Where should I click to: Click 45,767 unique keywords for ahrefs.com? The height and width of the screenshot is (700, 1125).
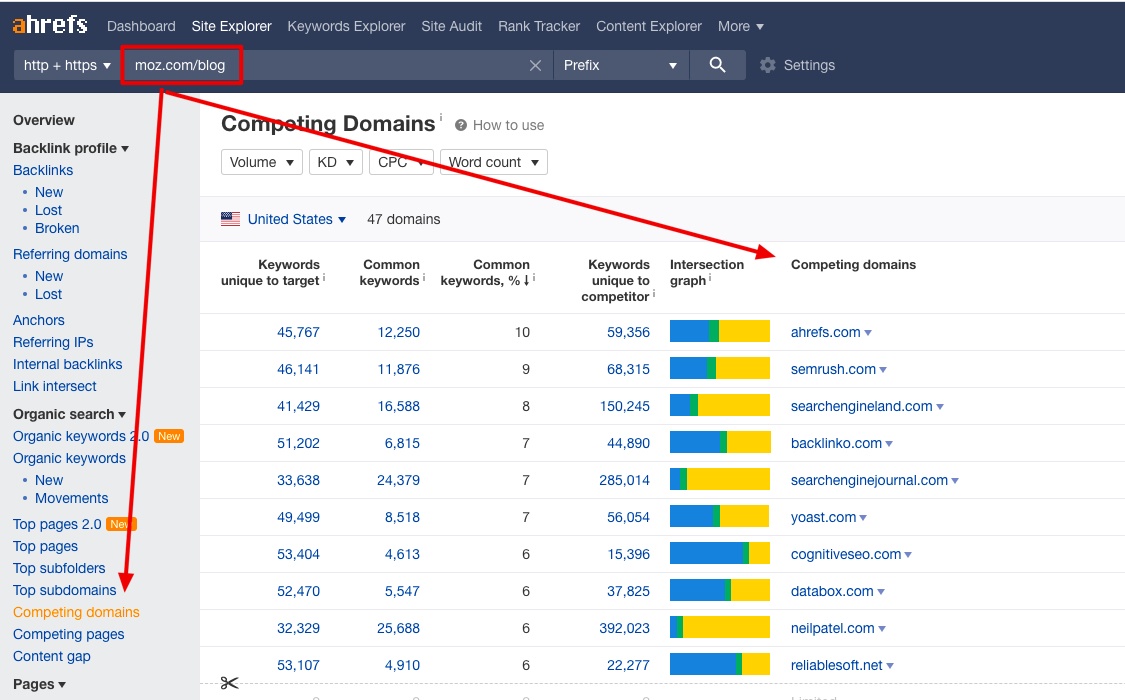298,333
